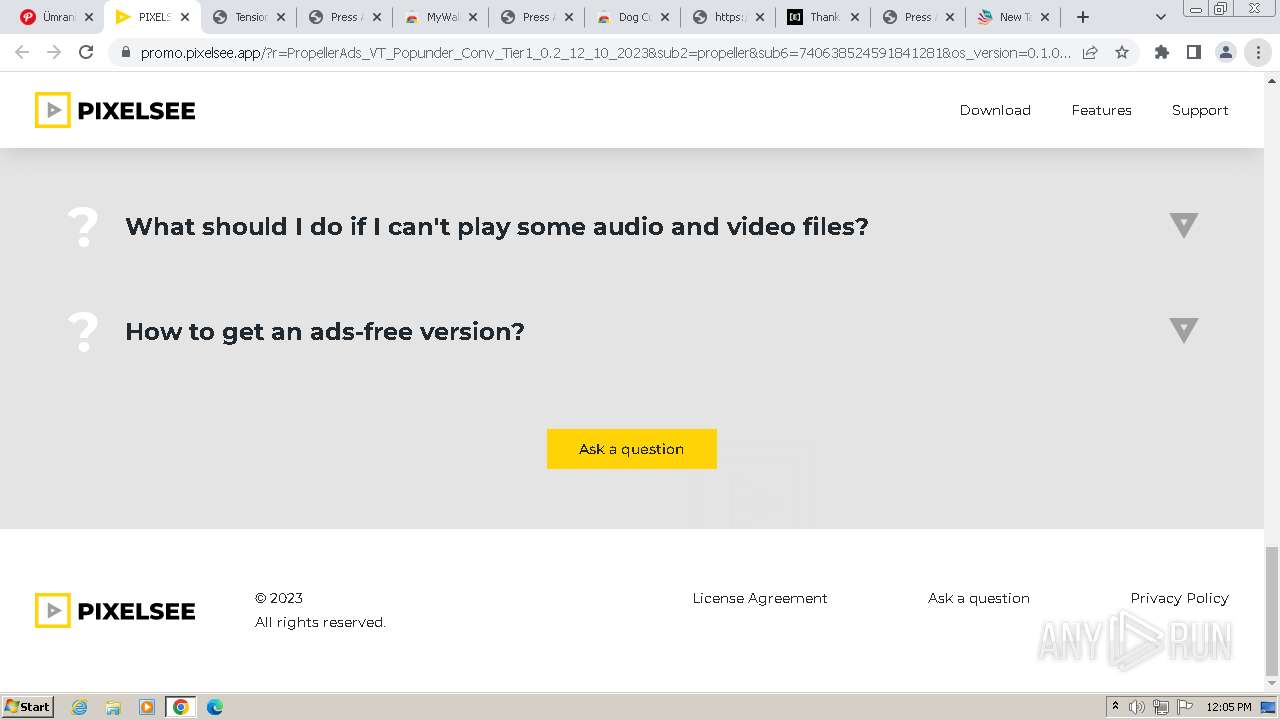Open Windows Media Player from the taskbar

coord(147,707)
